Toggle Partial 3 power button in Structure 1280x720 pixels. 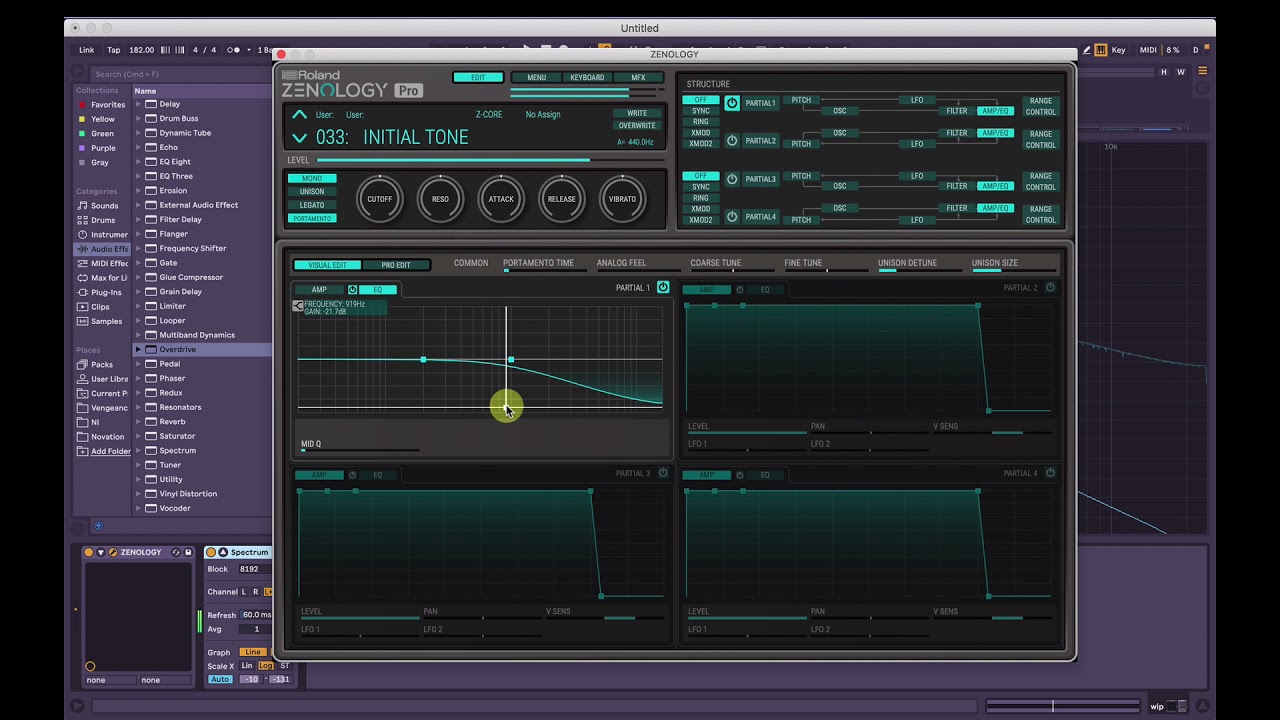point(732,179)
